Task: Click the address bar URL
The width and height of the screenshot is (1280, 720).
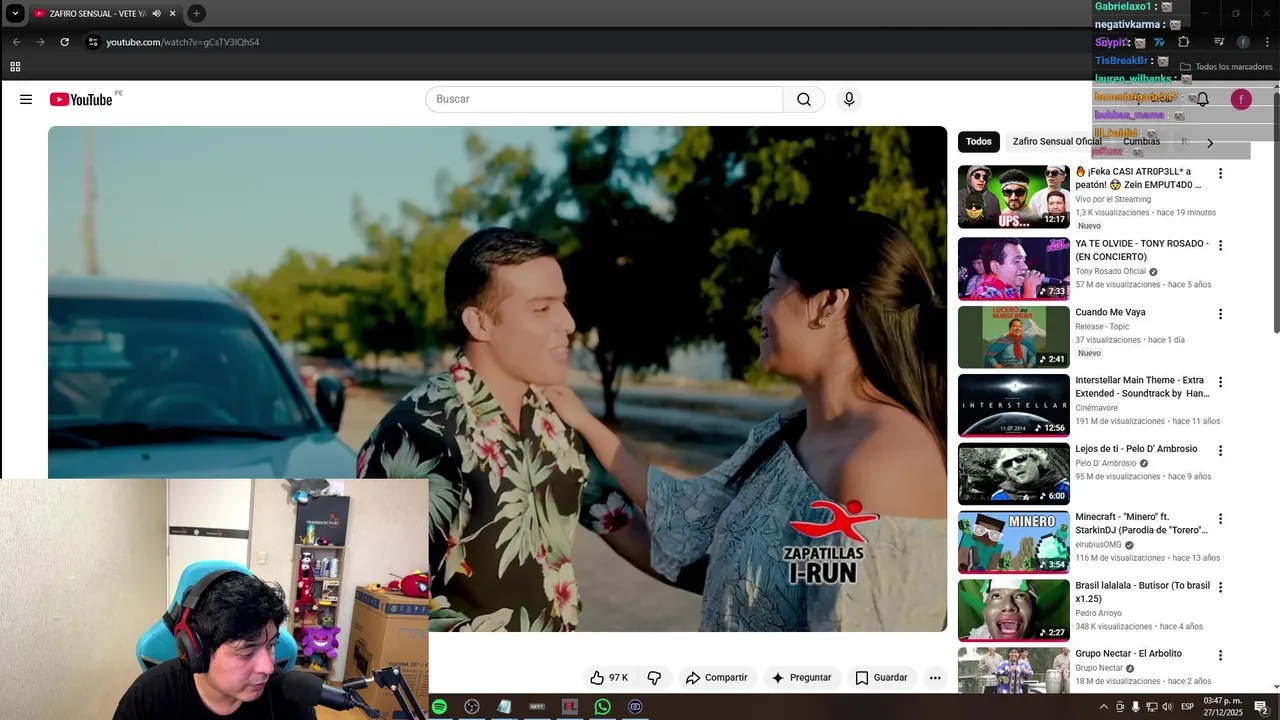Action: (x=183, y=42)
